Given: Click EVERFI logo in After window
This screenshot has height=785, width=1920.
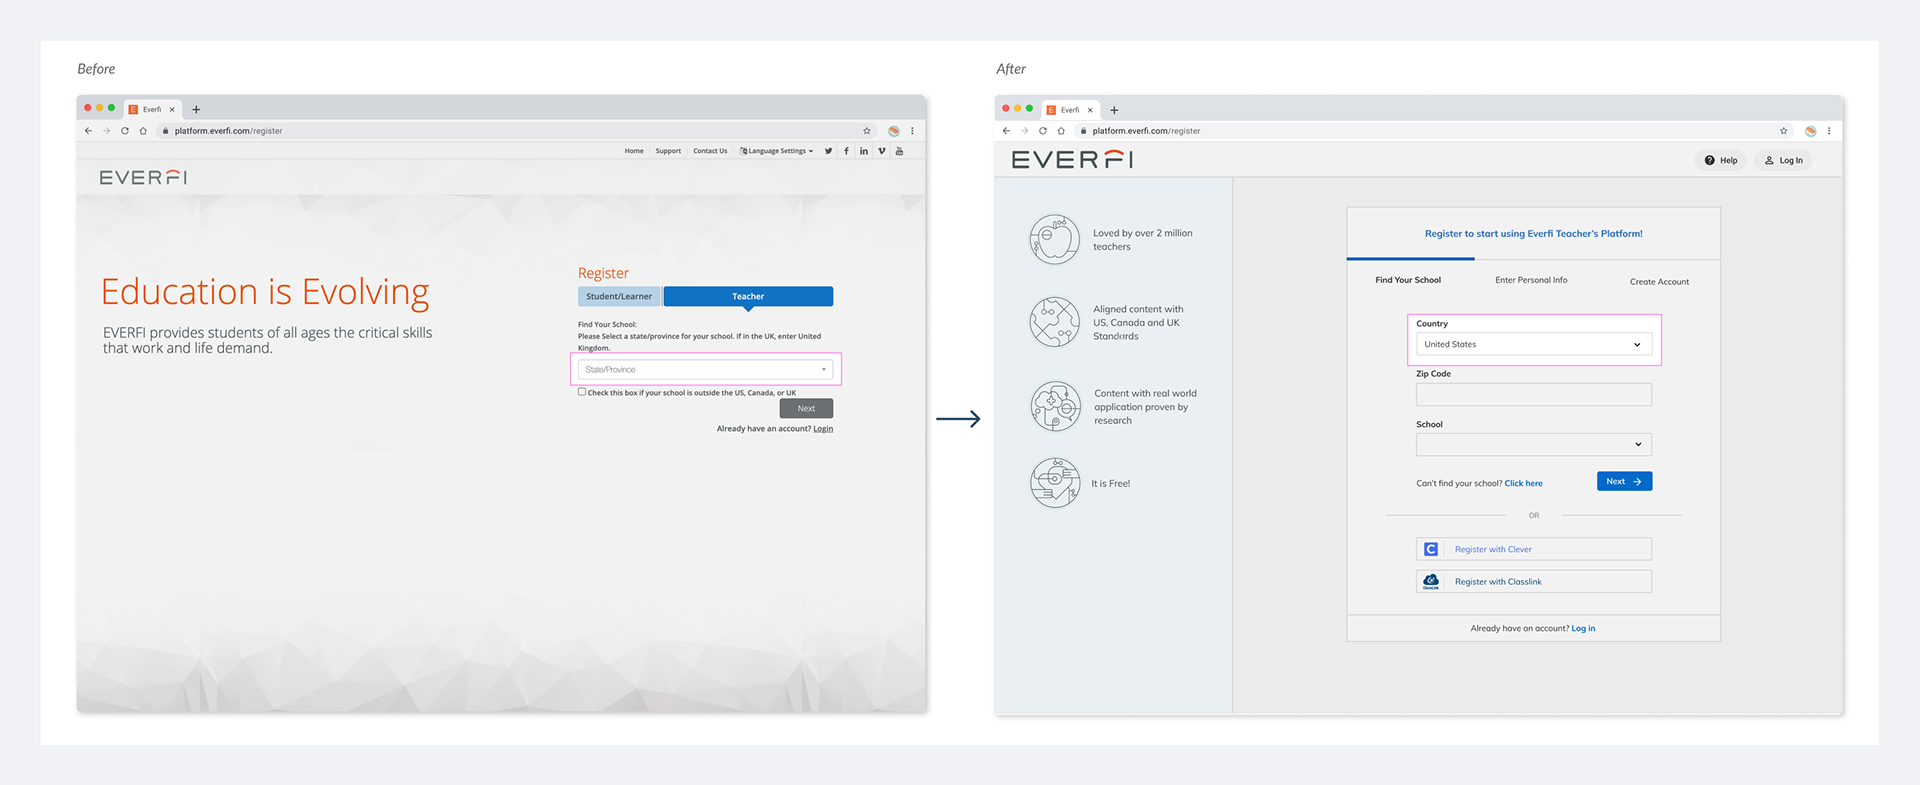Looking at the screenshot, I should (x=1072, y=160).
